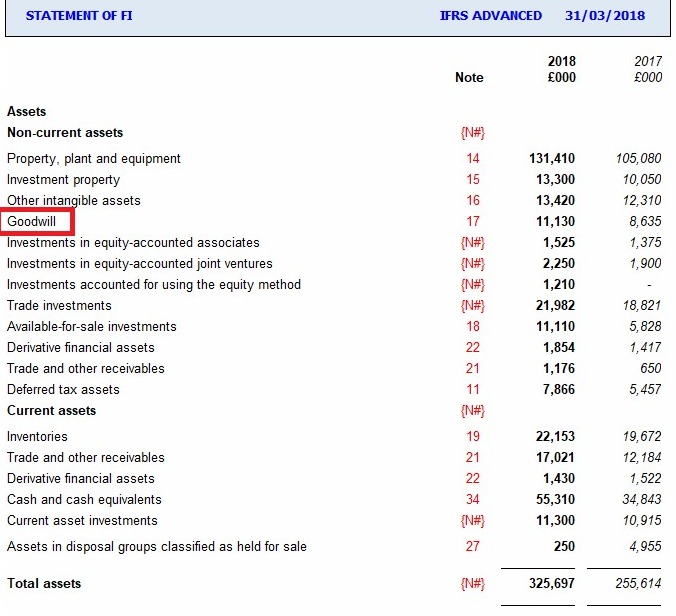Select the Investment property row label
The width and height of the screenshot is (676, 616).
pos(63,180)
